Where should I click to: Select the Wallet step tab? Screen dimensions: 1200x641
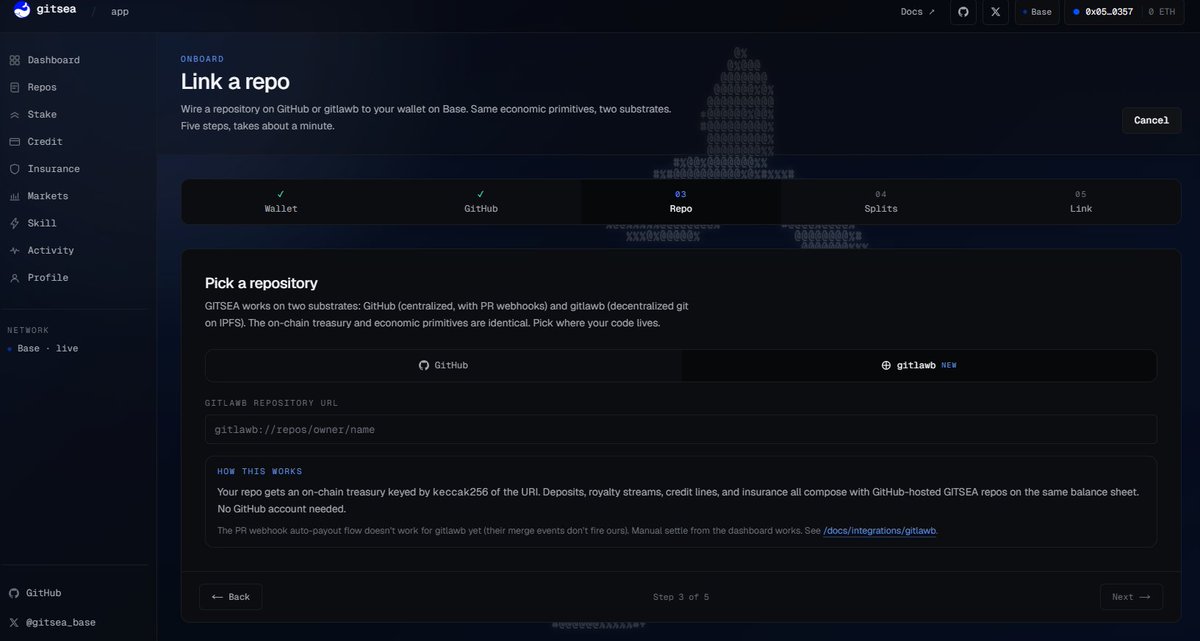[281, 202]
